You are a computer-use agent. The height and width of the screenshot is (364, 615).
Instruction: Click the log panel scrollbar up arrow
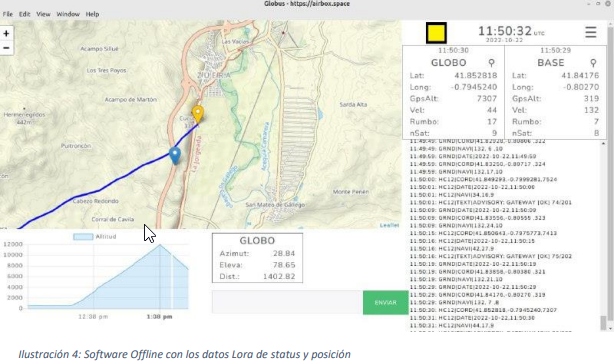click(x=603, y=144)
